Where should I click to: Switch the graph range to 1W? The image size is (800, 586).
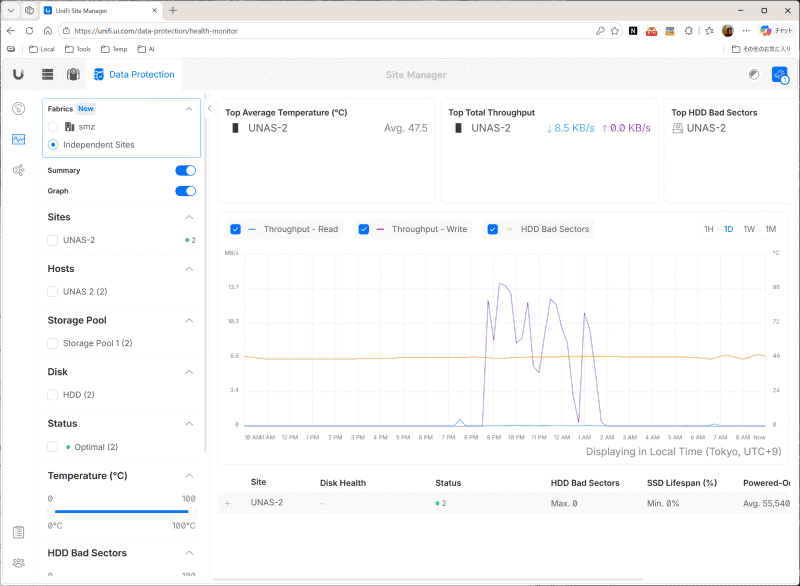click(749, 229)
